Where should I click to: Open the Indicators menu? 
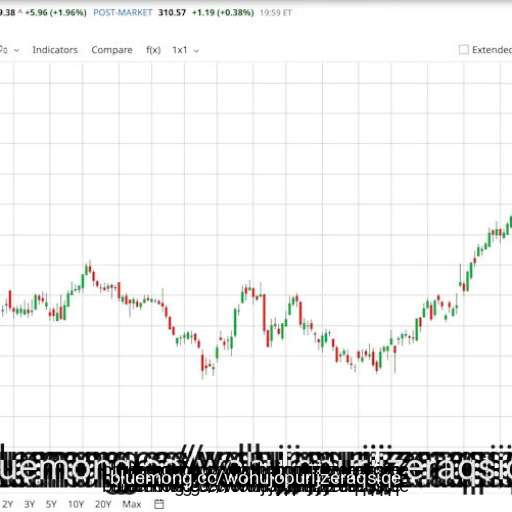pos(55,50)
